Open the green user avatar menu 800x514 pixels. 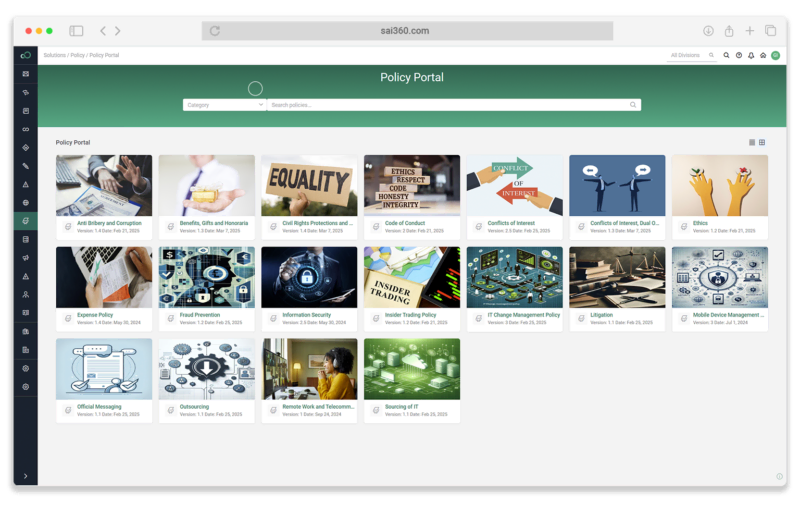[775, 56]
